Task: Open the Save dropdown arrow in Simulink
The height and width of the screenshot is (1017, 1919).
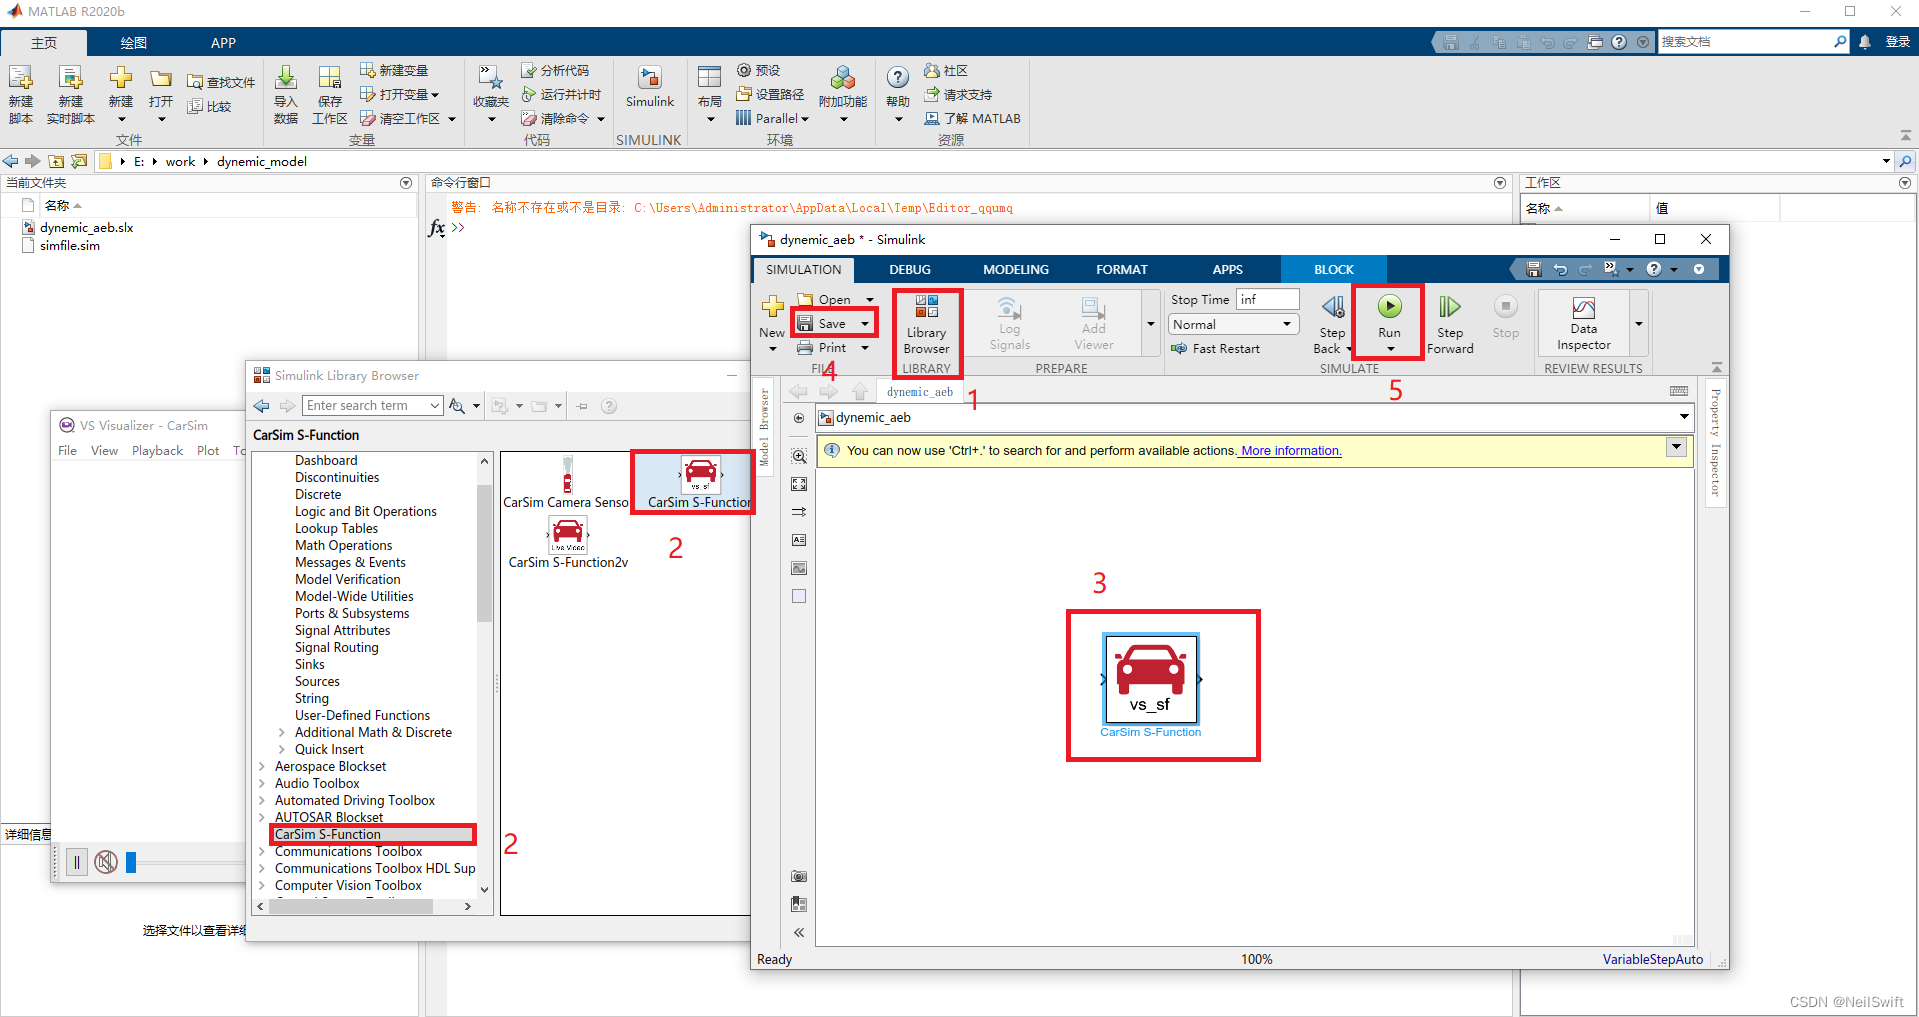Action: [x=865, y=324]
